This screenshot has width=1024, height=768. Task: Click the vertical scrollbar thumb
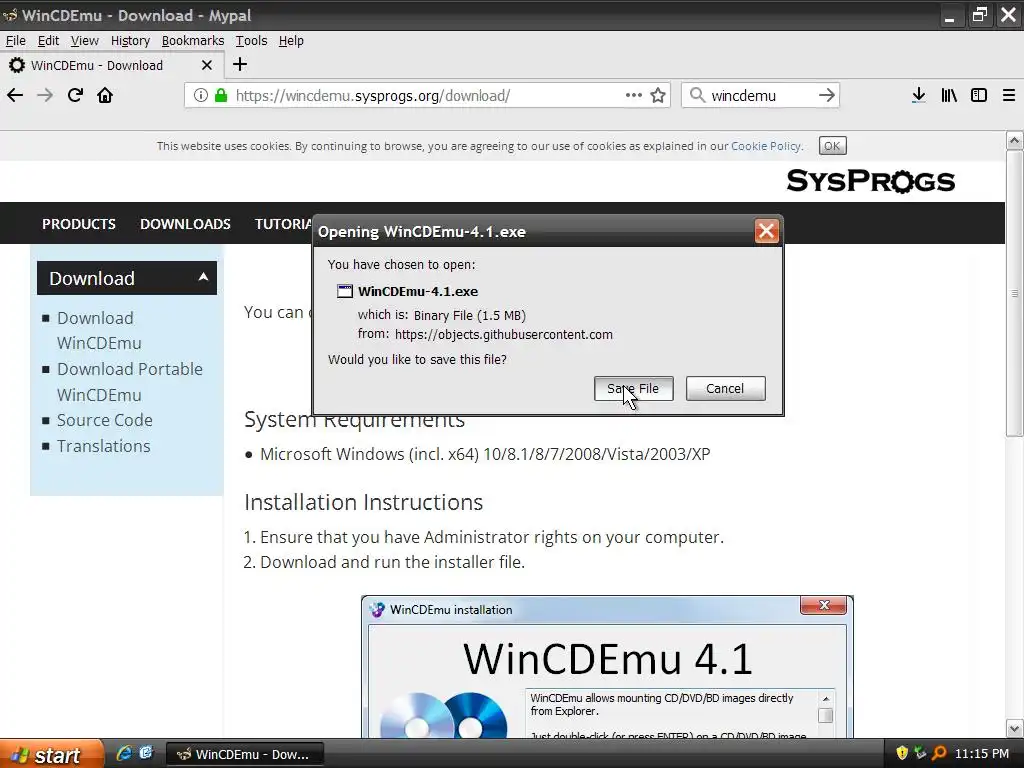pos(1014,293)
